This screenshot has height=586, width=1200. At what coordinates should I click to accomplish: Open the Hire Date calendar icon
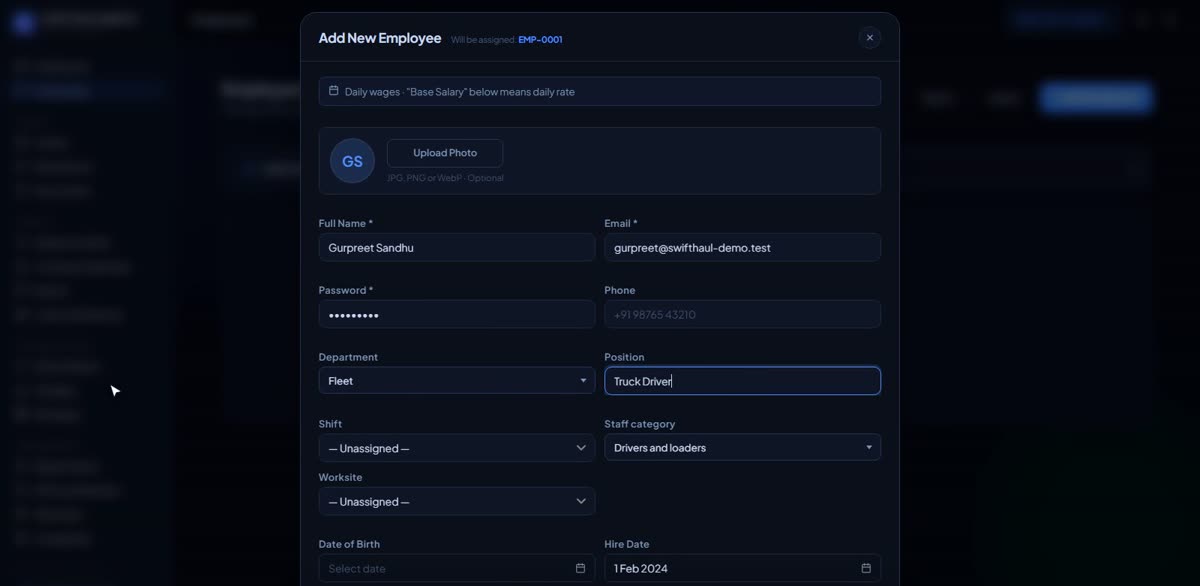(x=866, y=568)
